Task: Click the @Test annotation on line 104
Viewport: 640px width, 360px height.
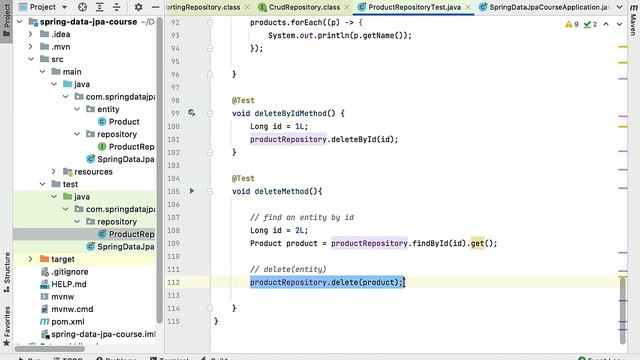Action: (243, 178)
